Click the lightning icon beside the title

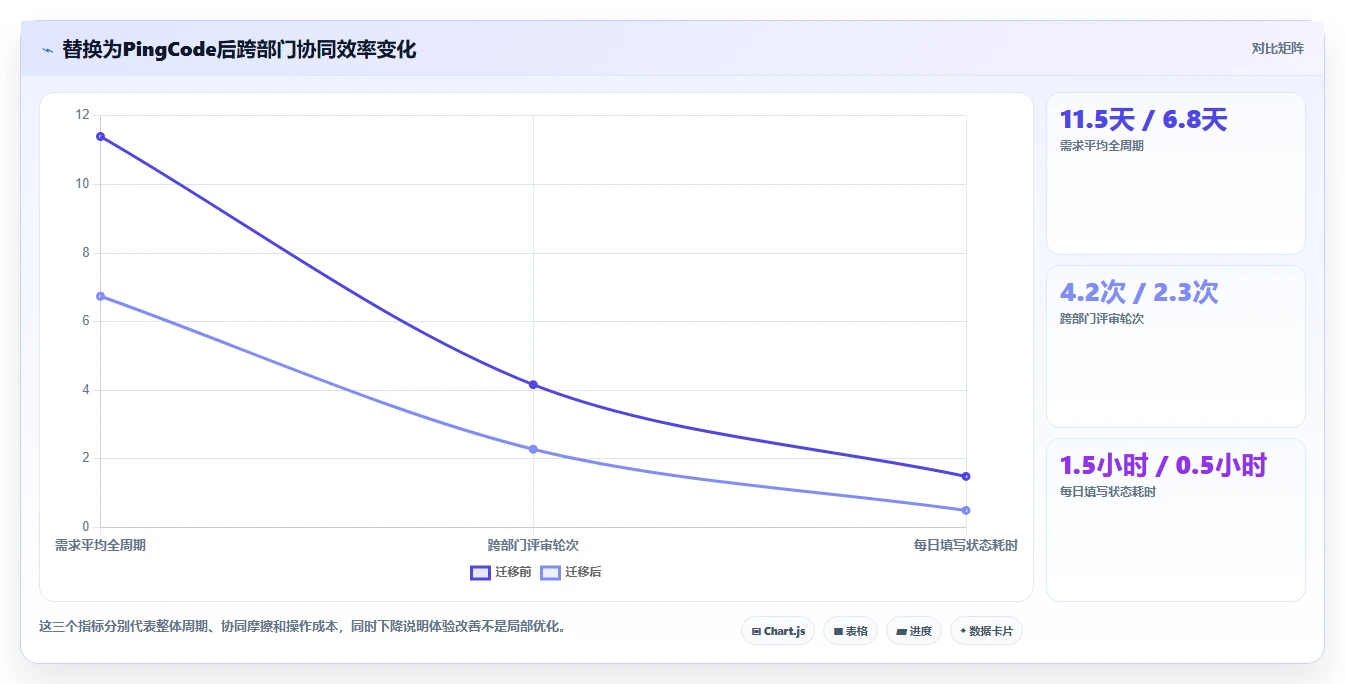48,50
